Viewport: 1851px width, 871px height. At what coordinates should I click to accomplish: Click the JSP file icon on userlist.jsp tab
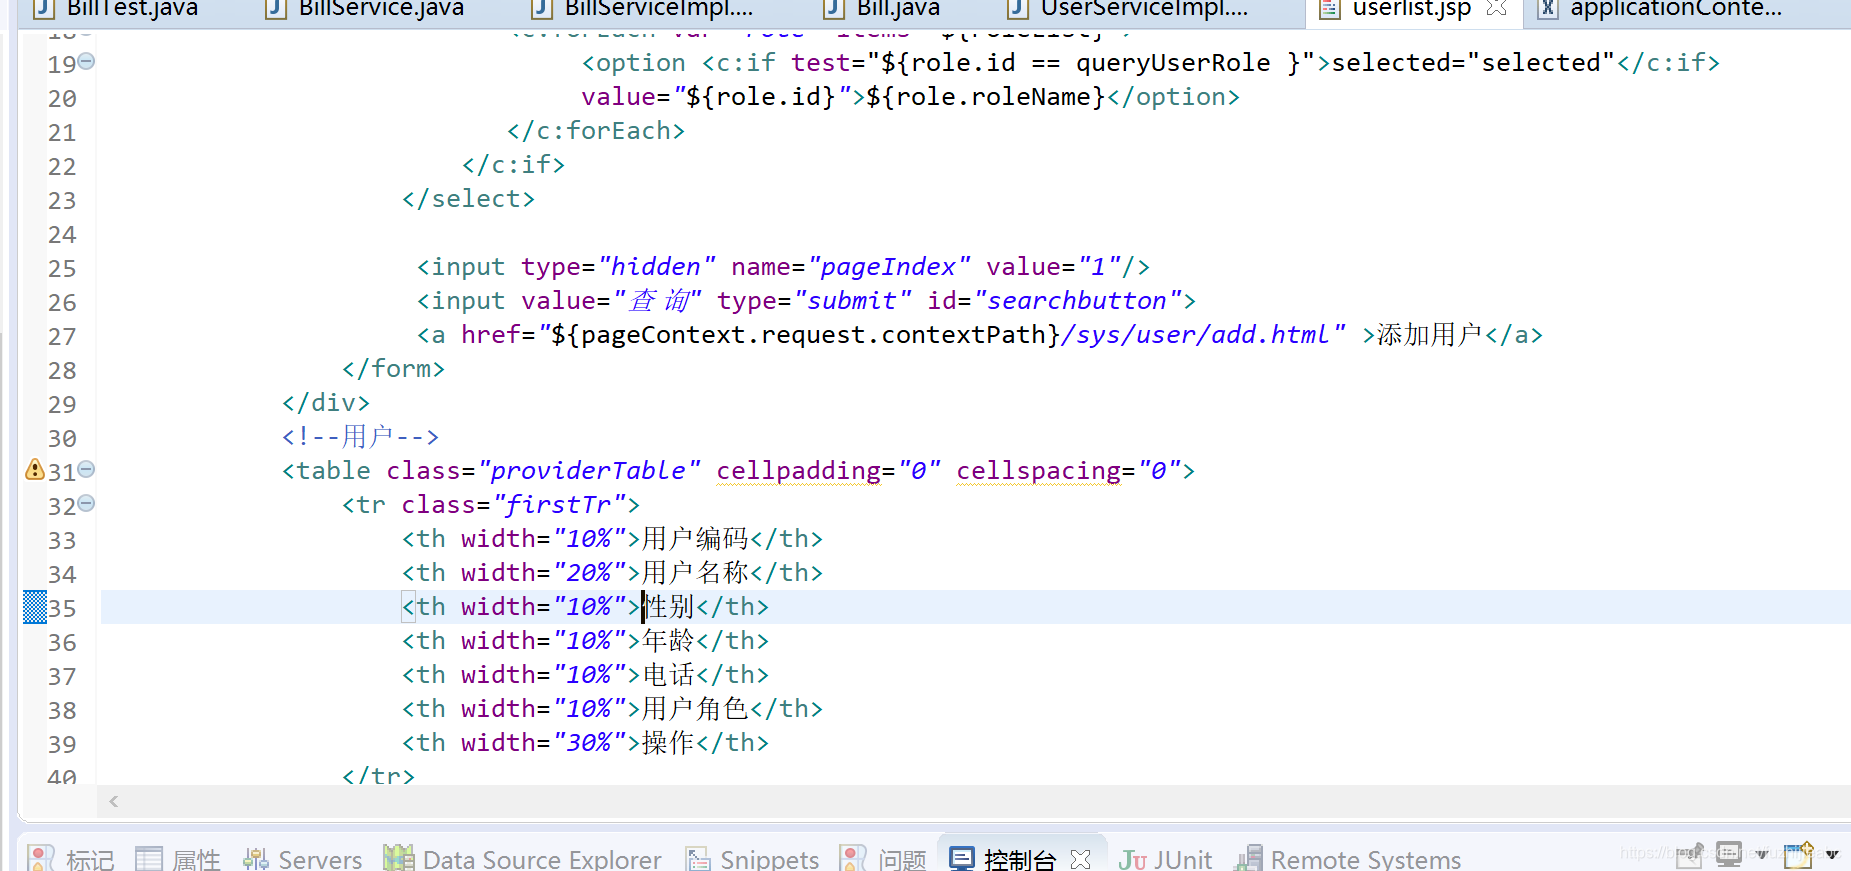pos(1330,9)
